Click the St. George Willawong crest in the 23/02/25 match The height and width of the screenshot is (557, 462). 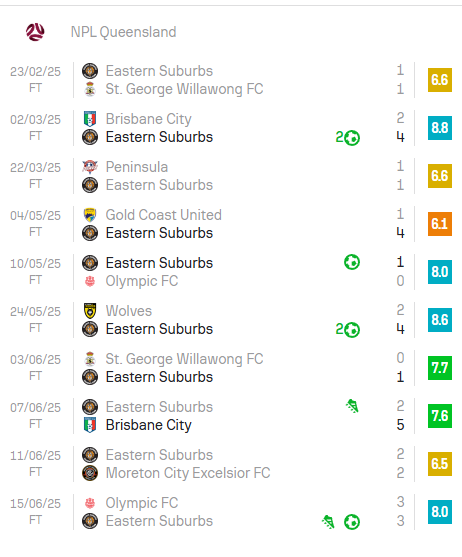click(90, 89)
